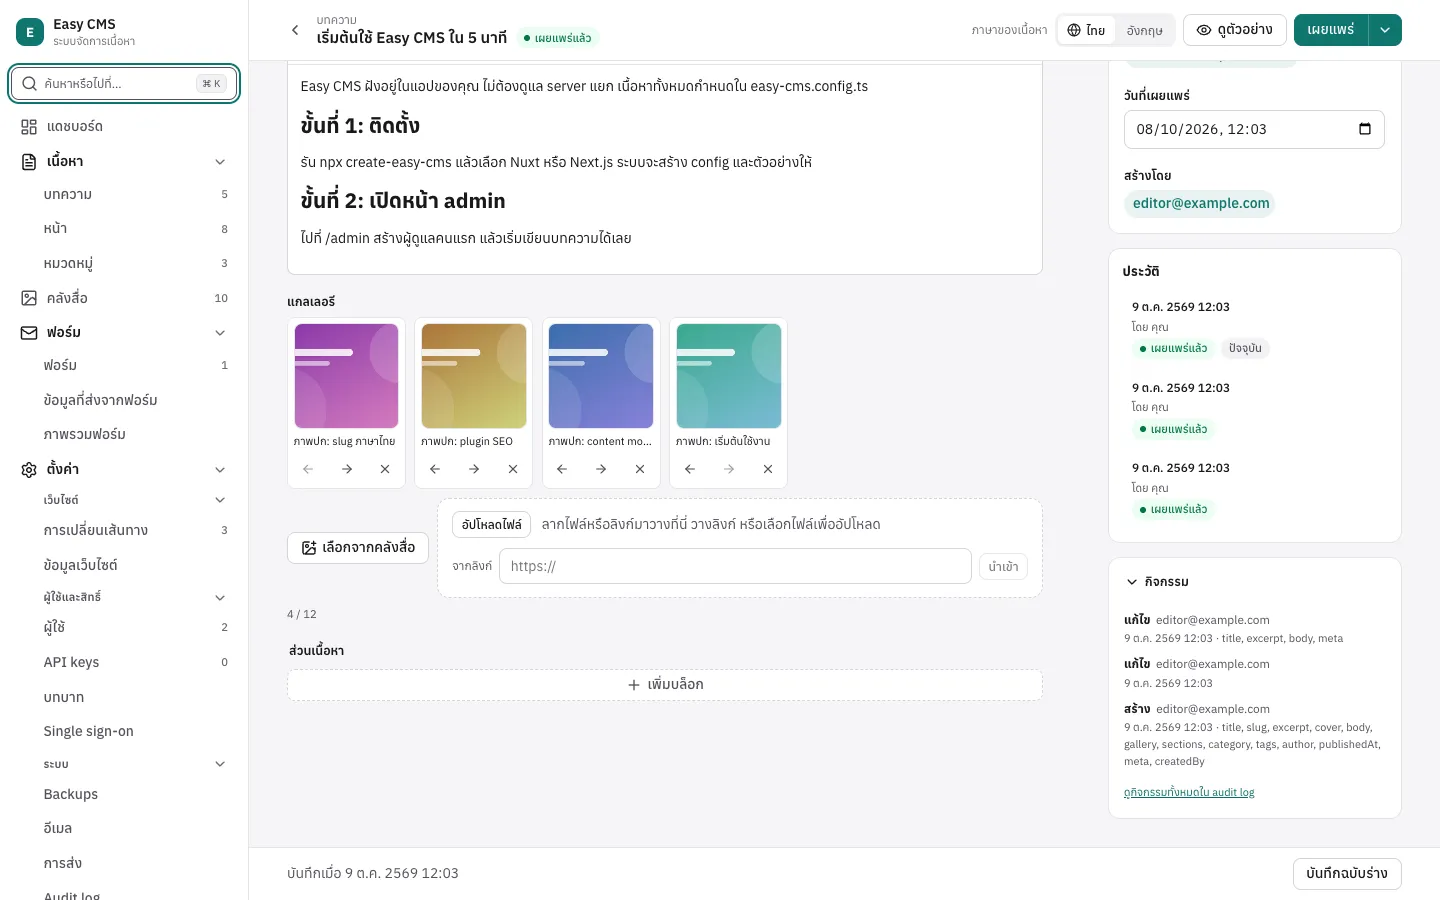Remove 'เริ่มต้นใช้งาน' gallery image
Image resolution: width=1440 pixels, height=900 pixels.
coord(768,469)
